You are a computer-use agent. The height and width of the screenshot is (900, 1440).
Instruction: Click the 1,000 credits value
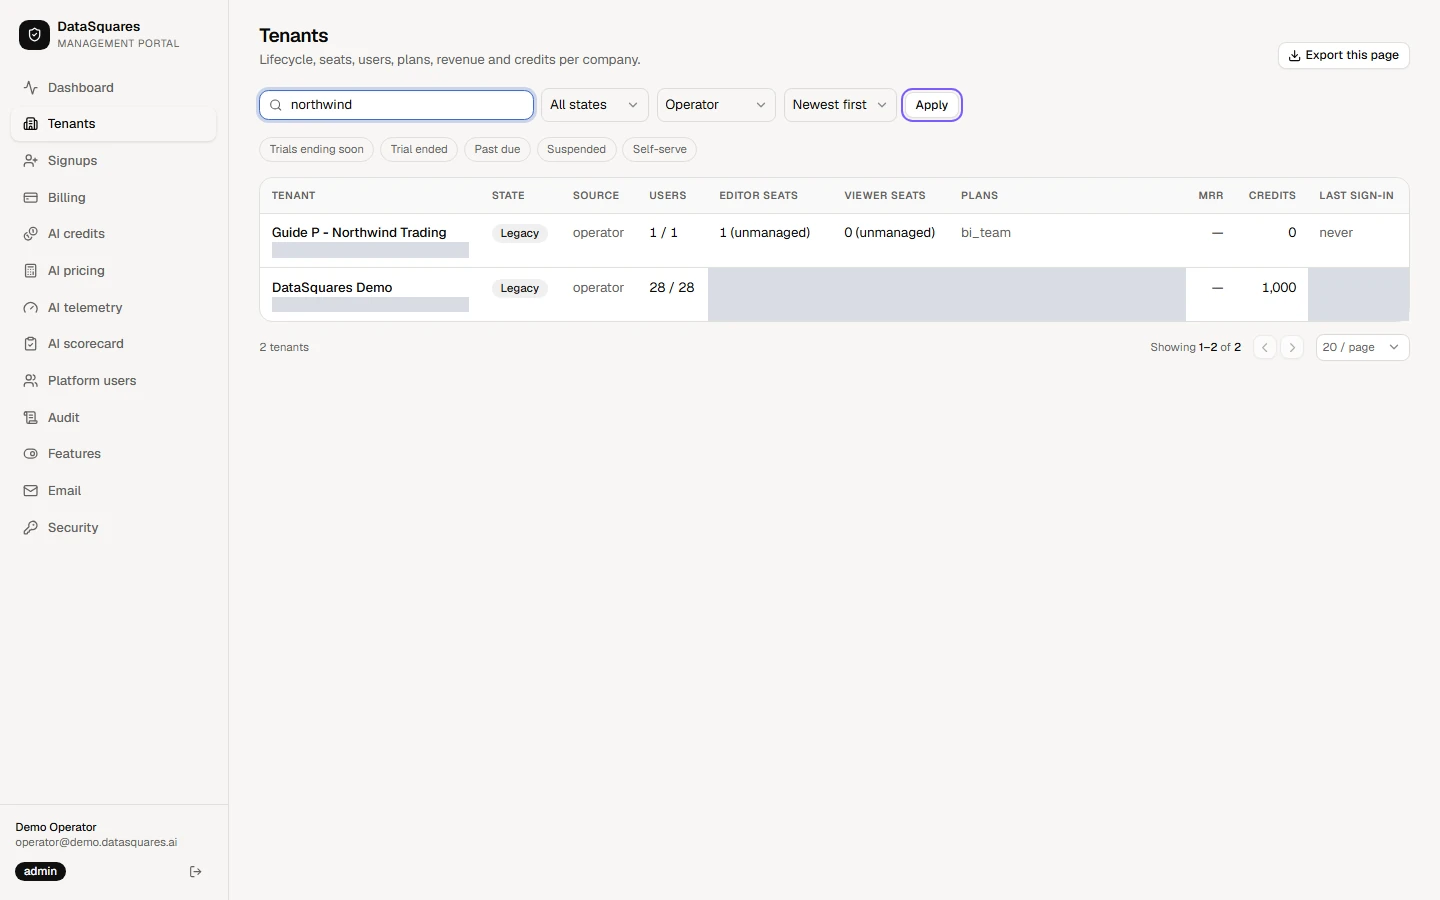(1279, 288)
